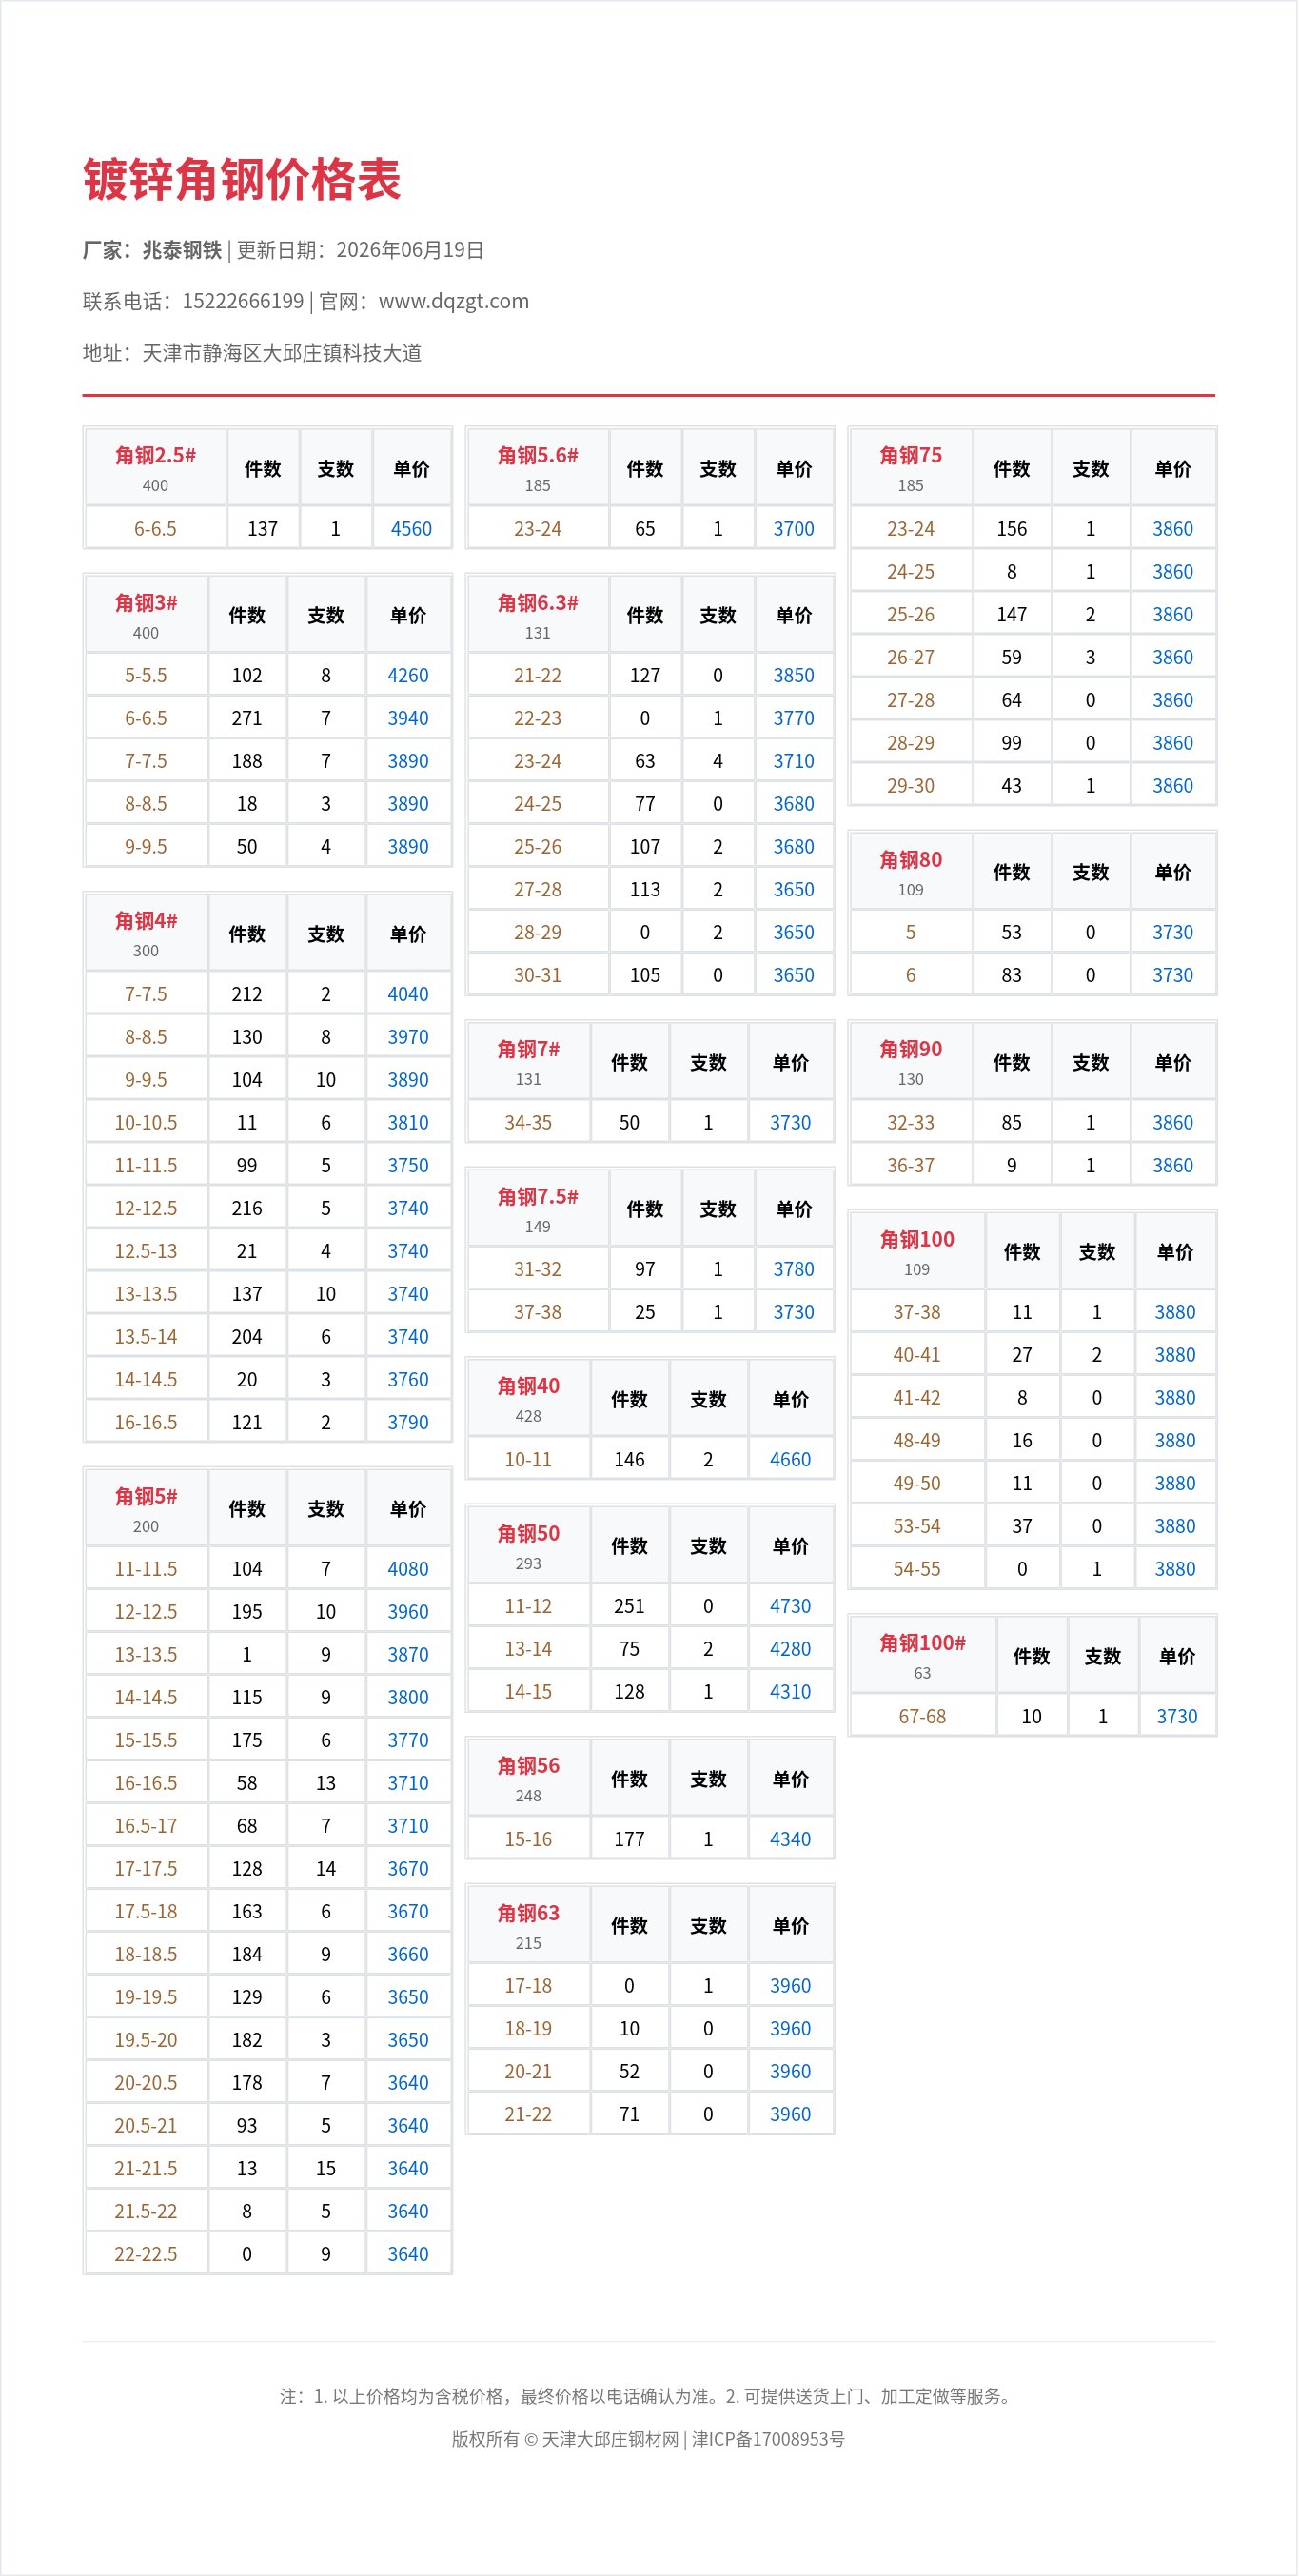Click price 3700 in 角钢5.6# table
This screenshot has width=1299, height=2576.
pyautogui.click(x=794, y=529)
